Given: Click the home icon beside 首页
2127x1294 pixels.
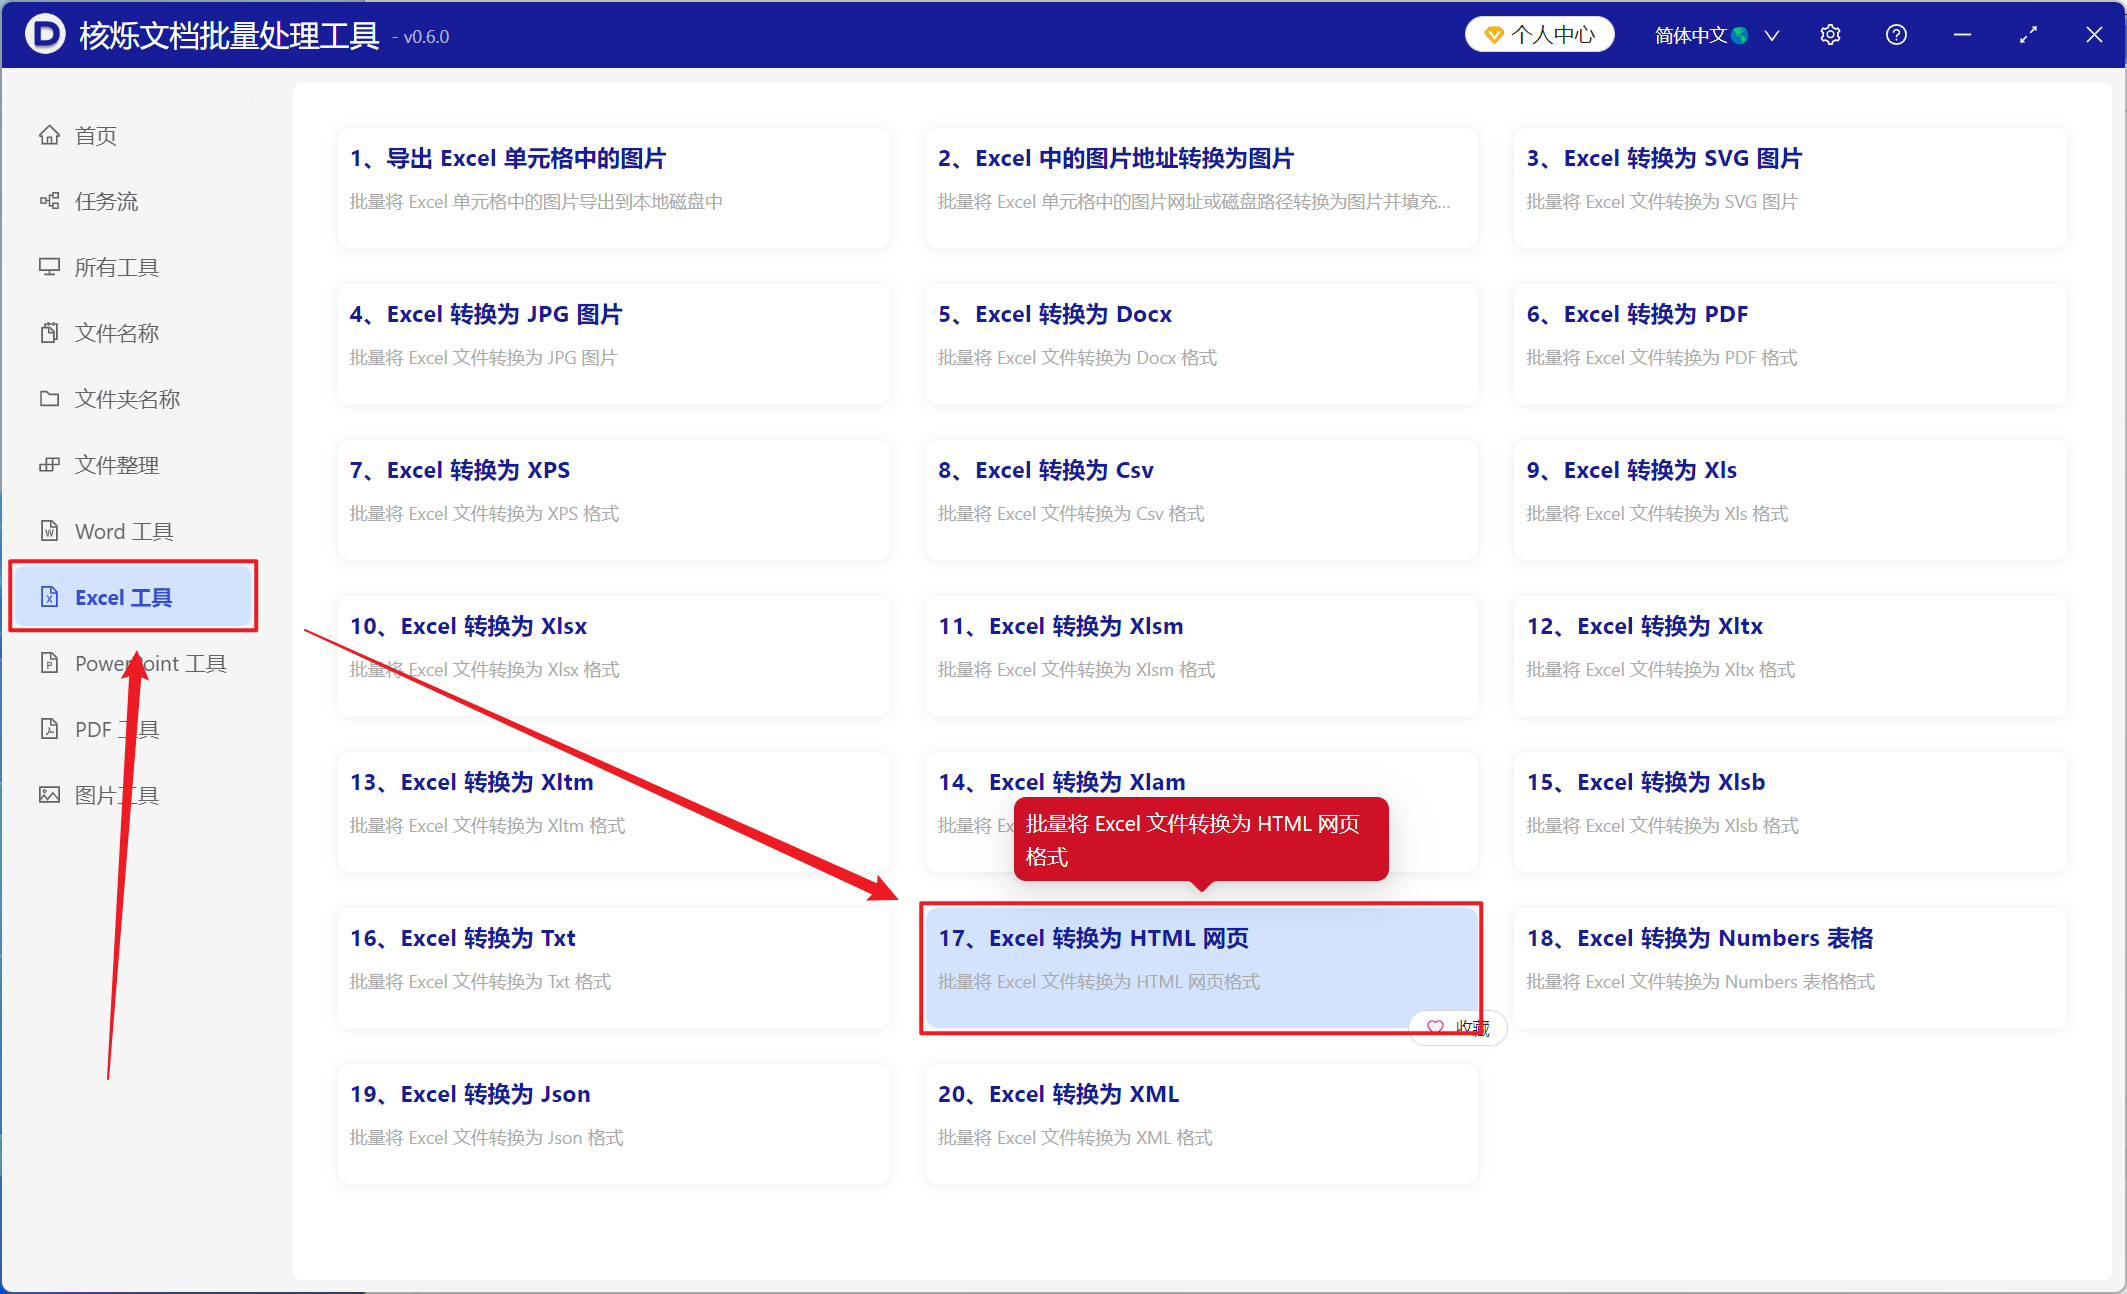Looking at the screenshot, I should point(49,135).
